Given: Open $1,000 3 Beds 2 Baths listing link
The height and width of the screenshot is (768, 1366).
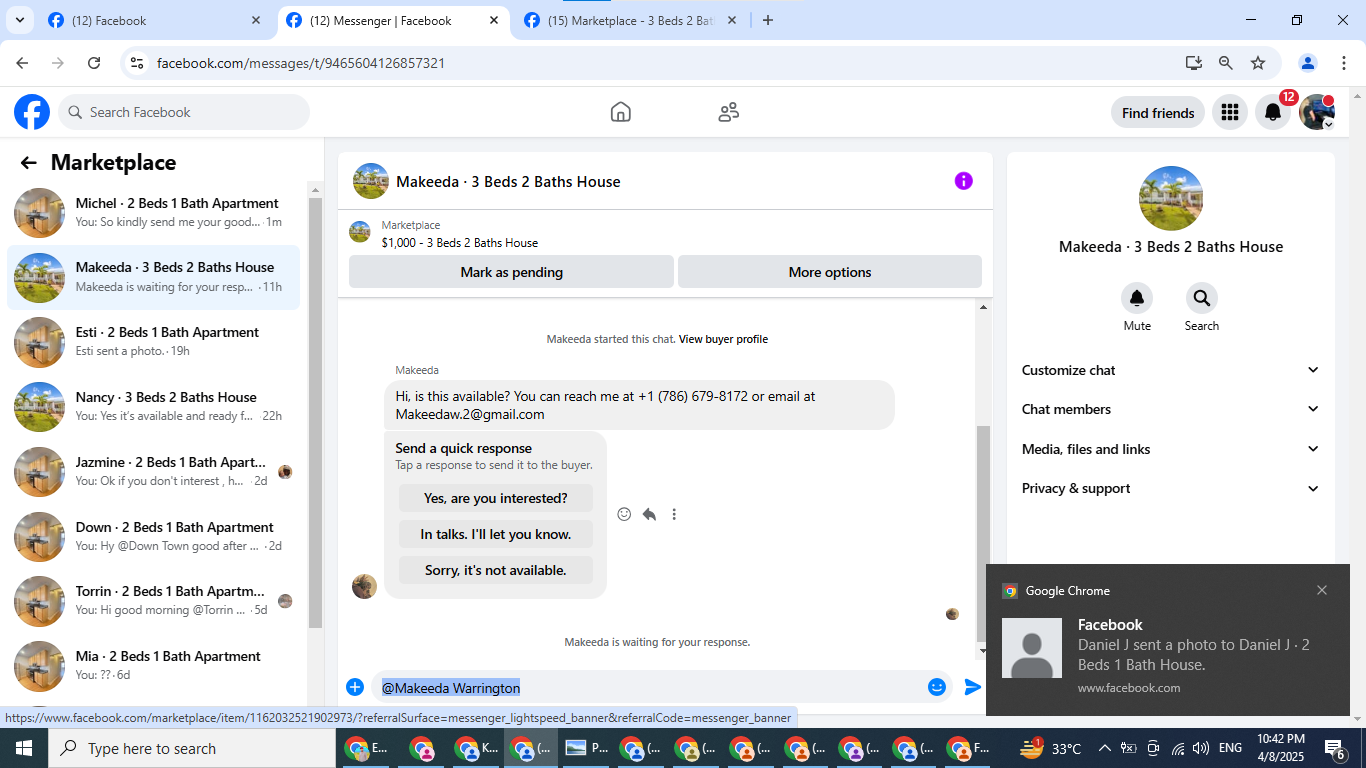Looking at the screenshot, I should (x=460, y=243).
